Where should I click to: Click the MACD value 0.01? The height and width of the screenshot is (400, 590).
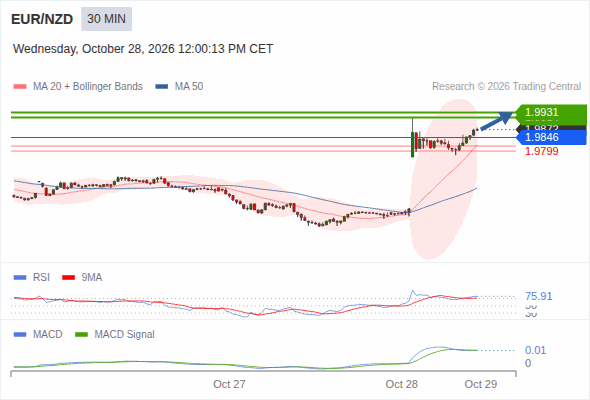pos(535,350)
